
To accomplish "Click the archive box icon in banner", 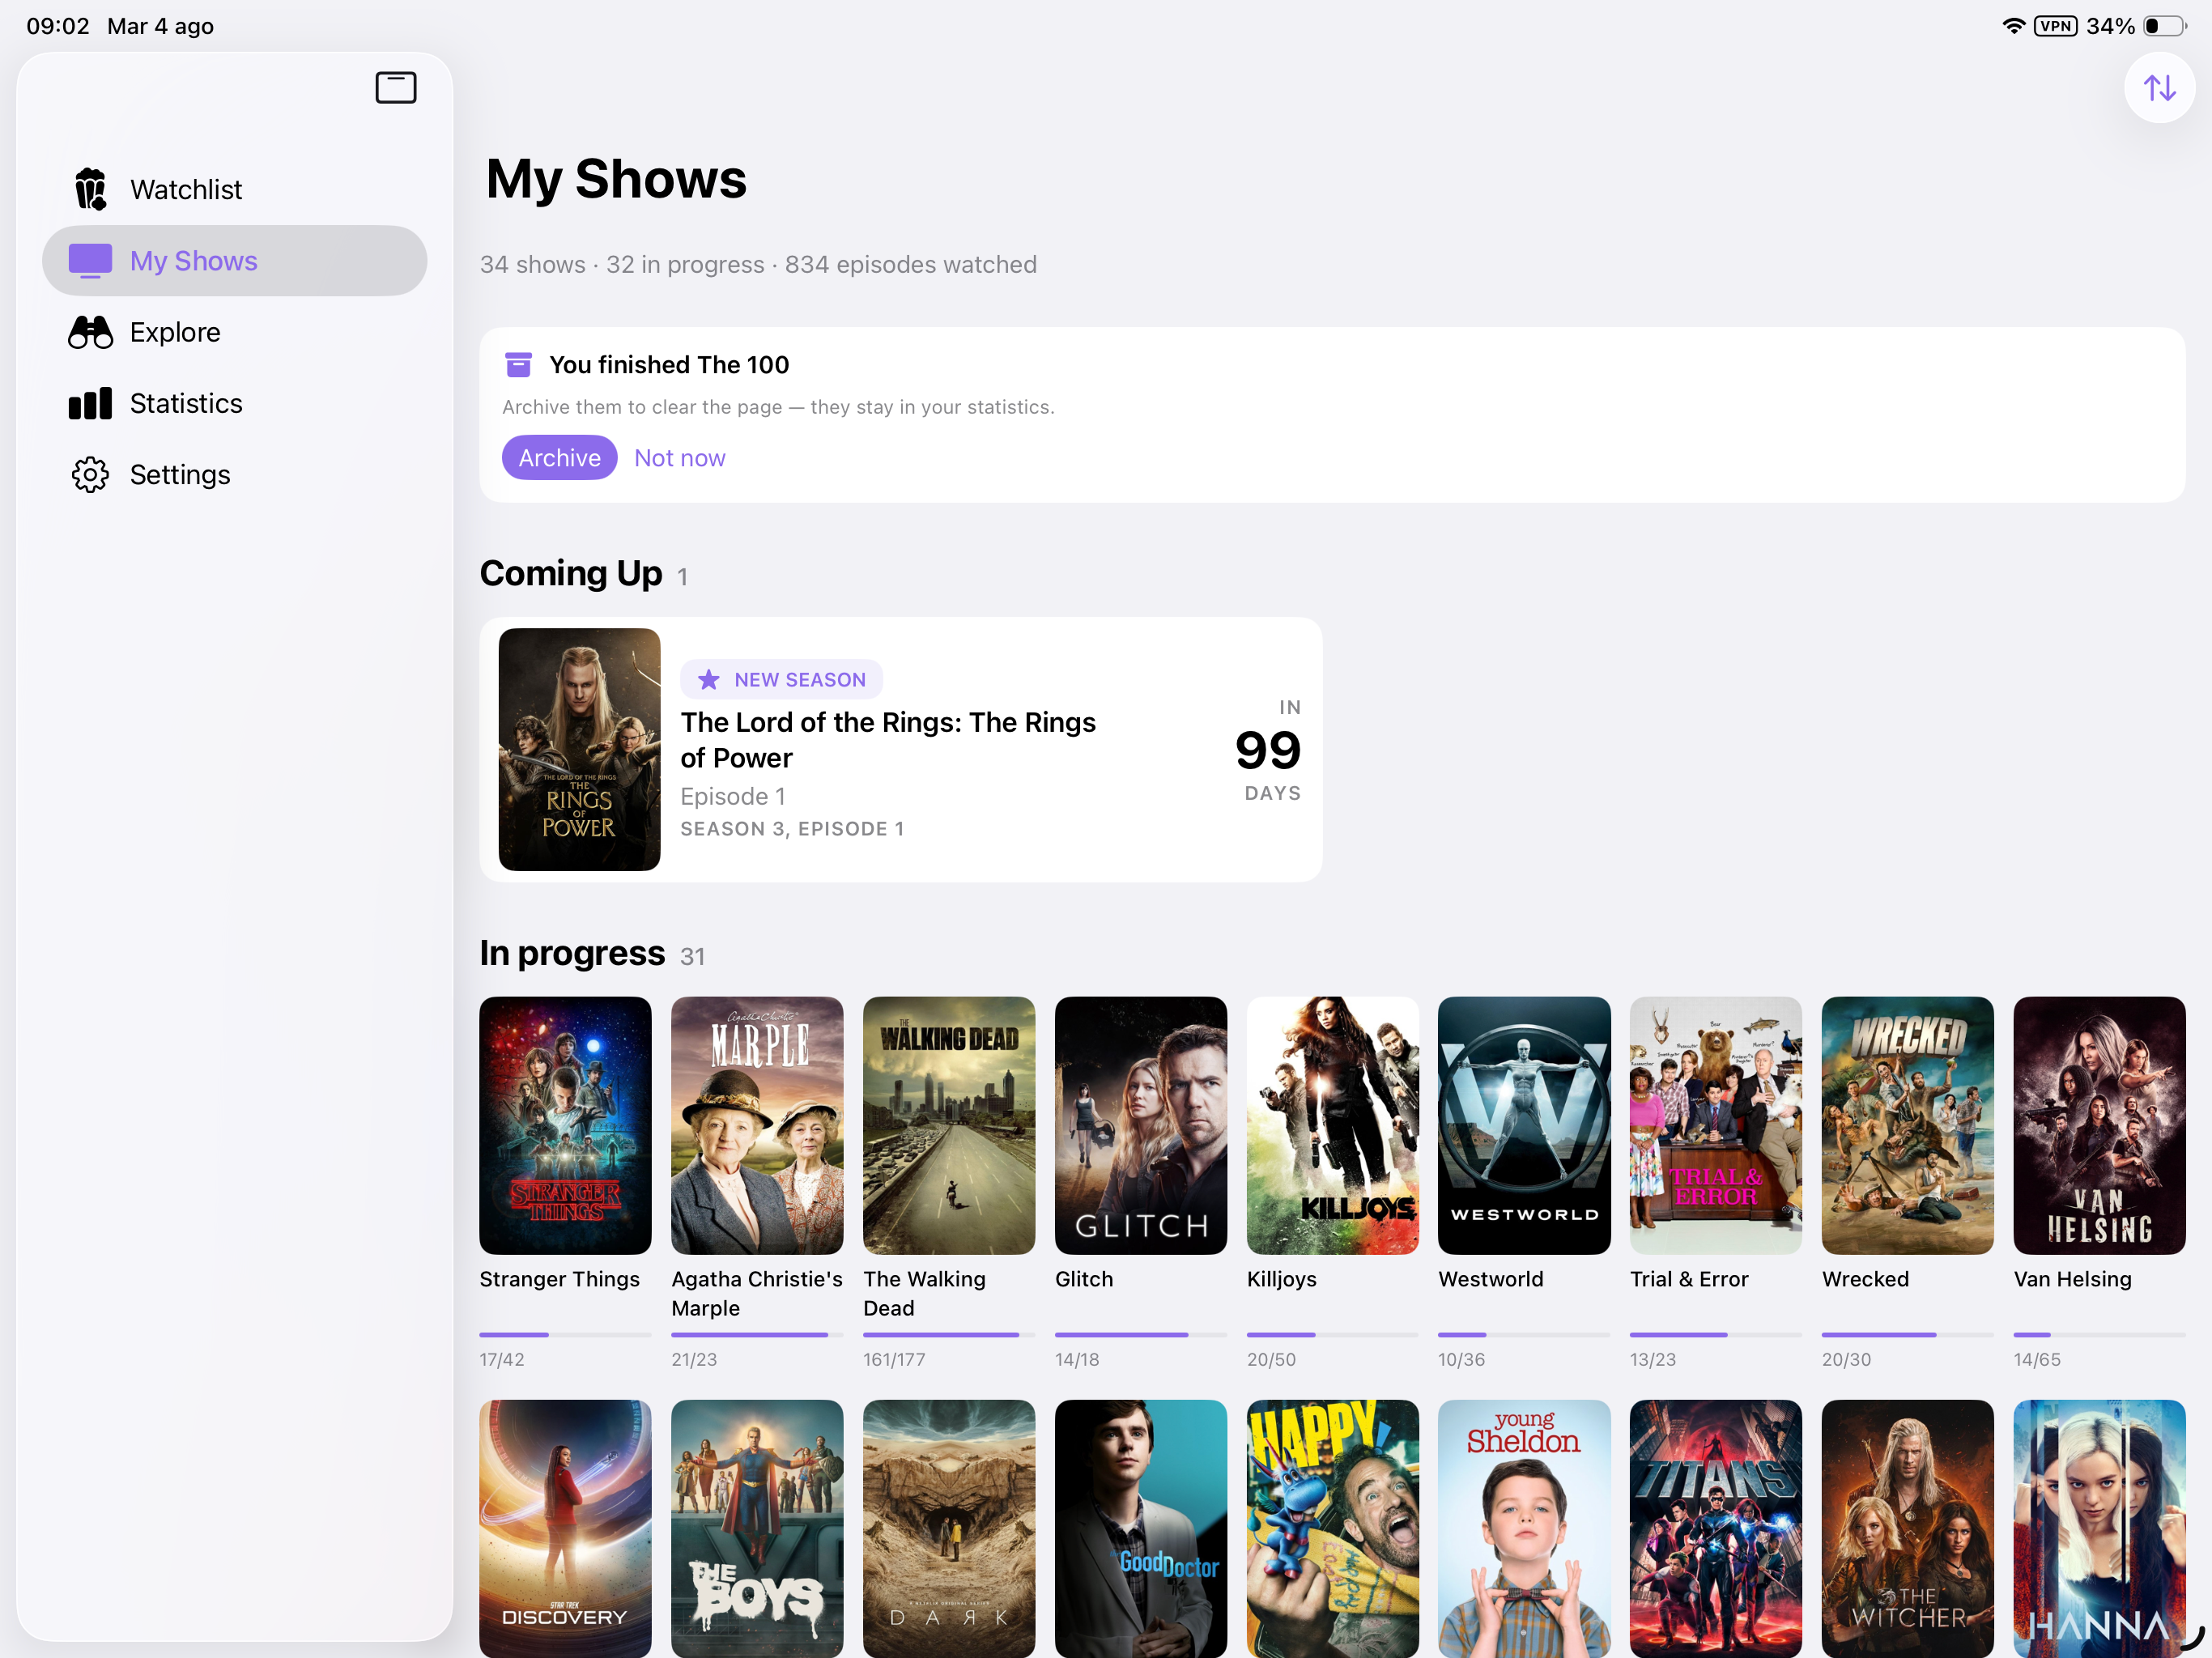I will click(518, 365).
